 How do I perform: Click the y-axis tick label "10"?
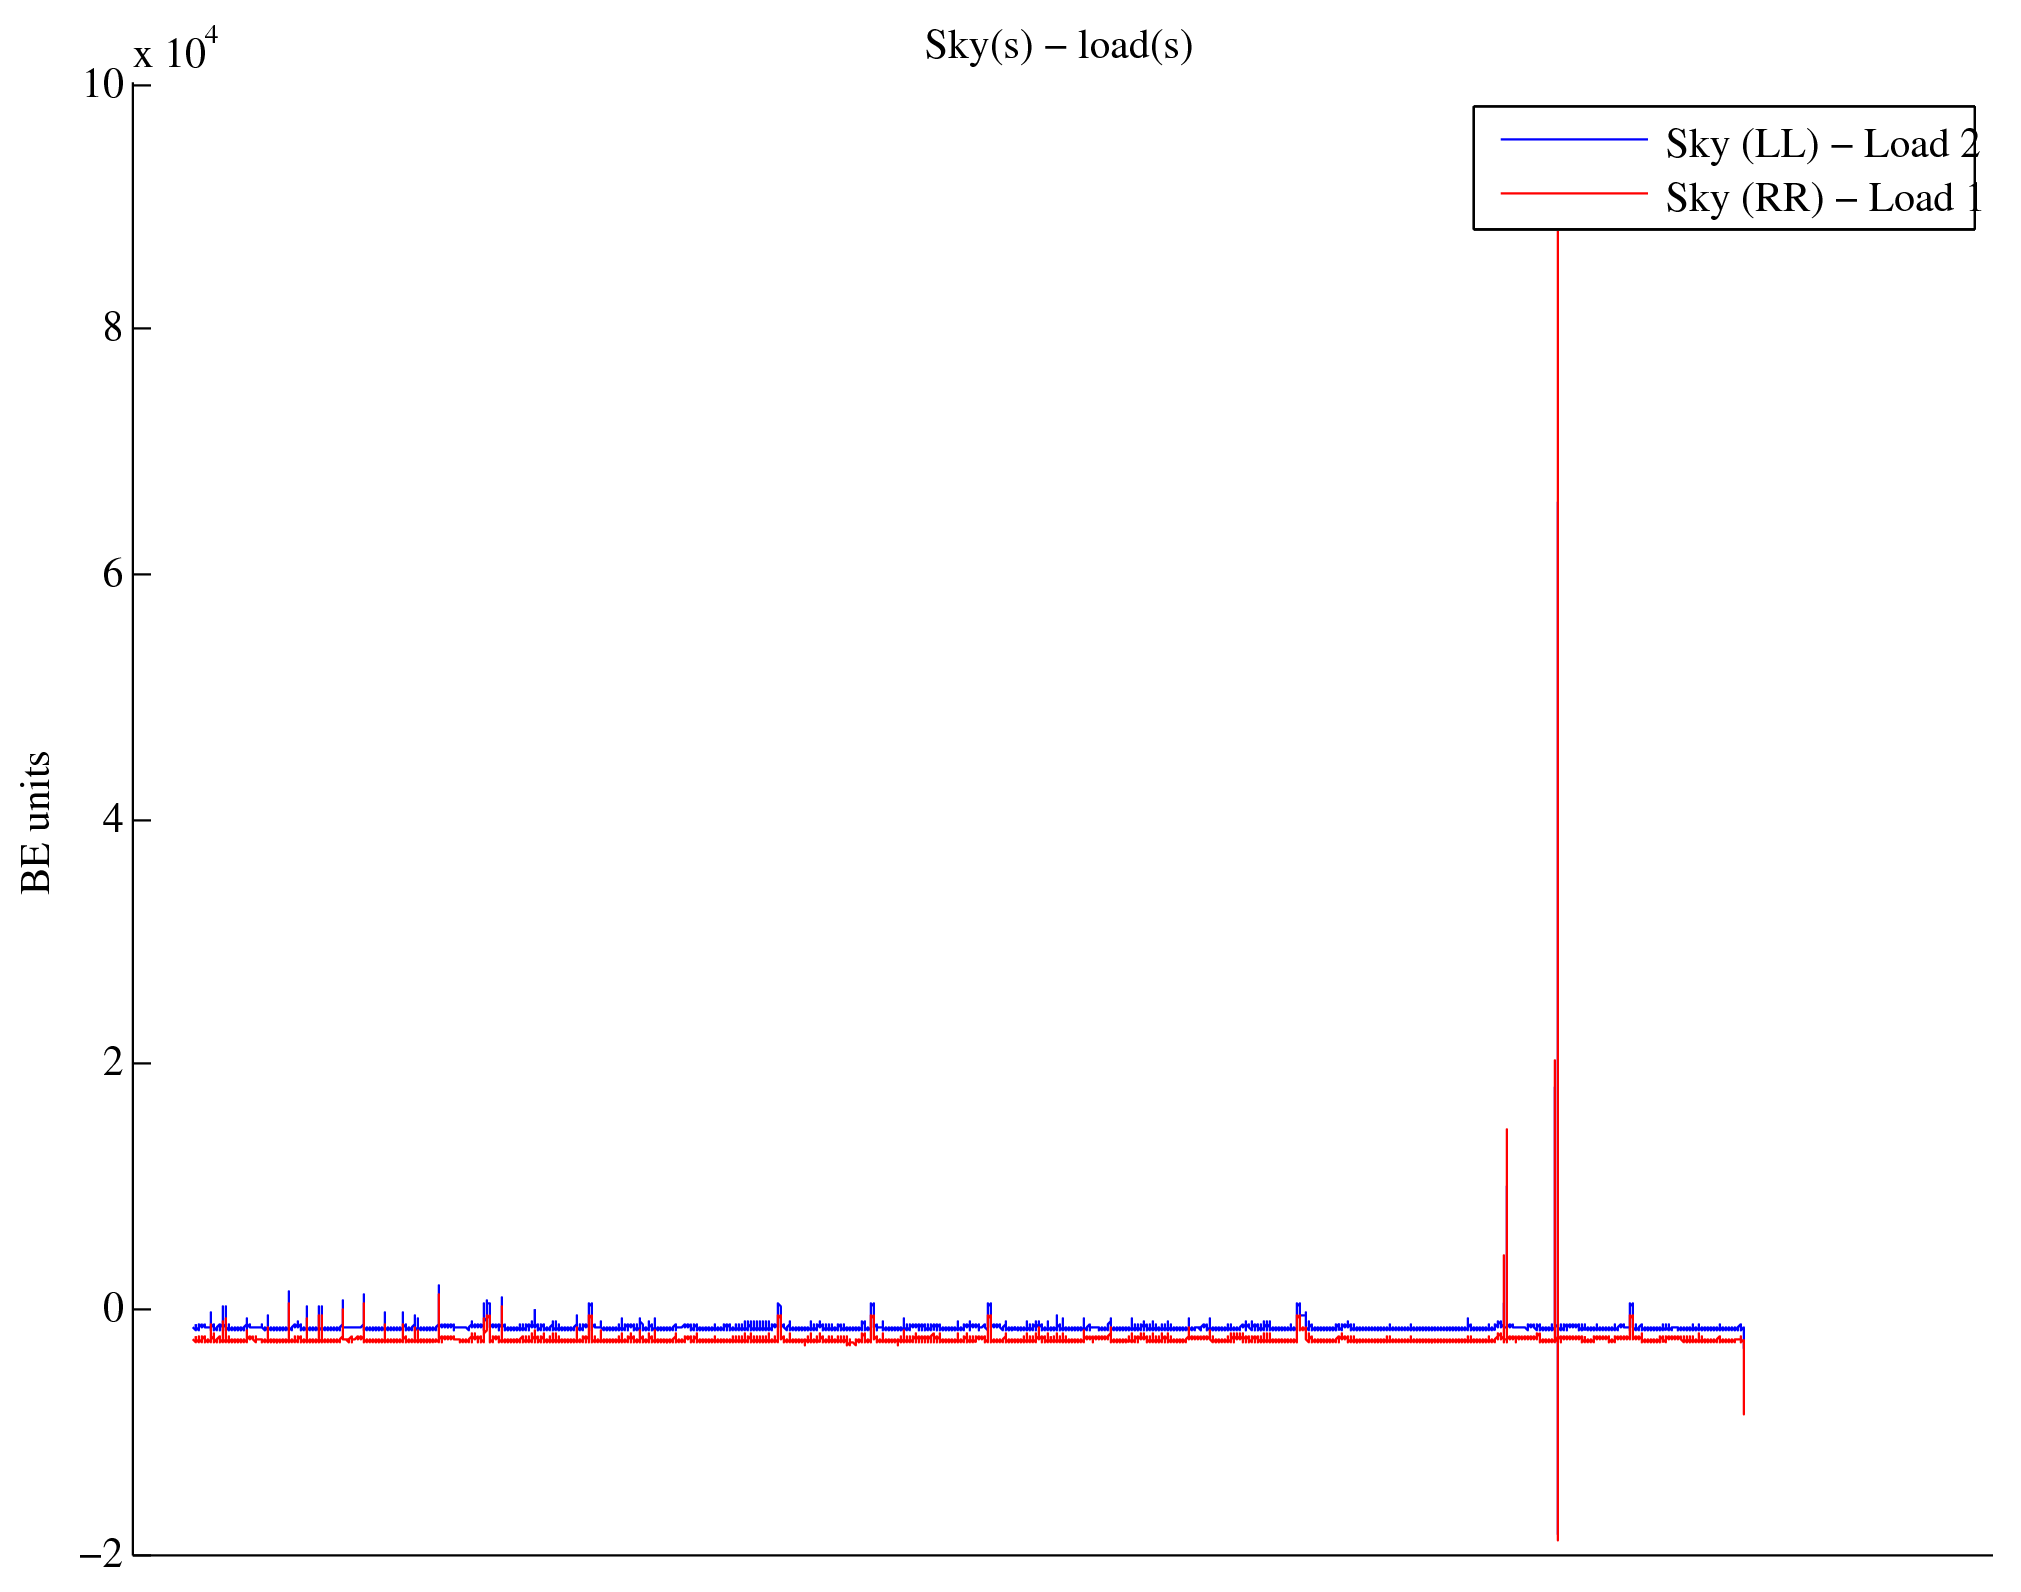click(102, 84)
